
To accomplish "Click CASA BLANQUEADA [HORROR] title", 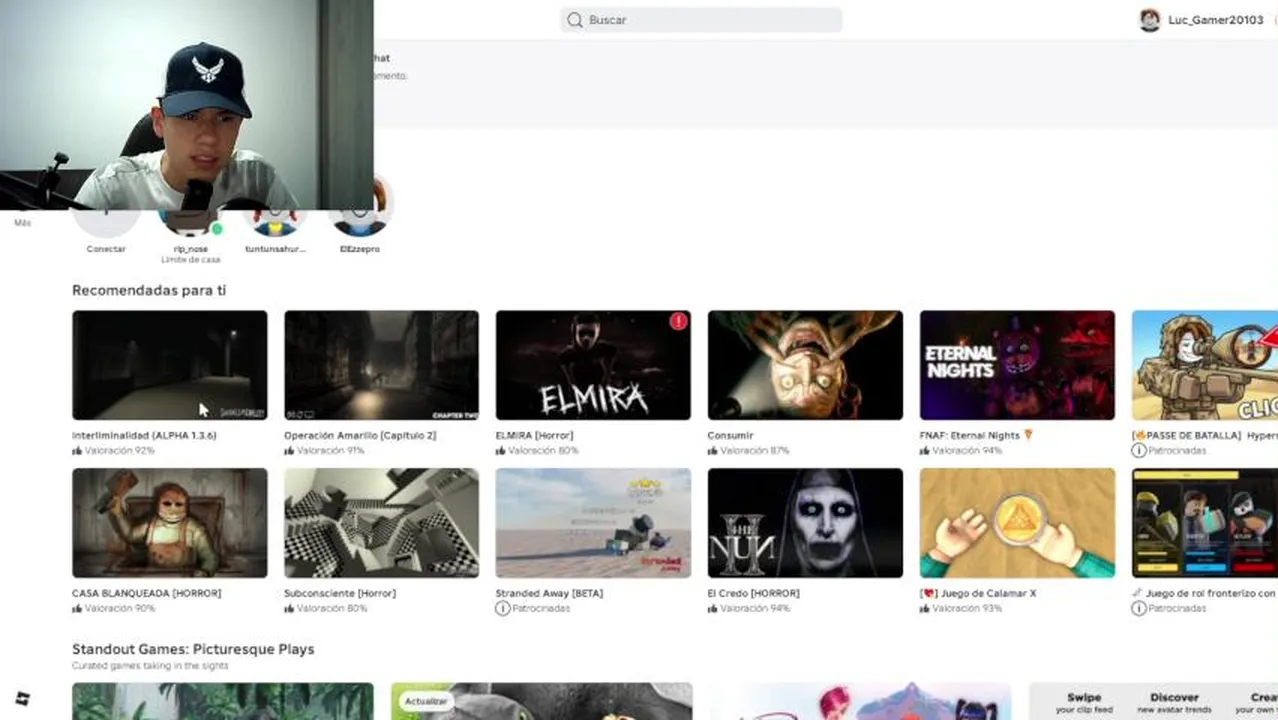I will [x=146, y=593].
